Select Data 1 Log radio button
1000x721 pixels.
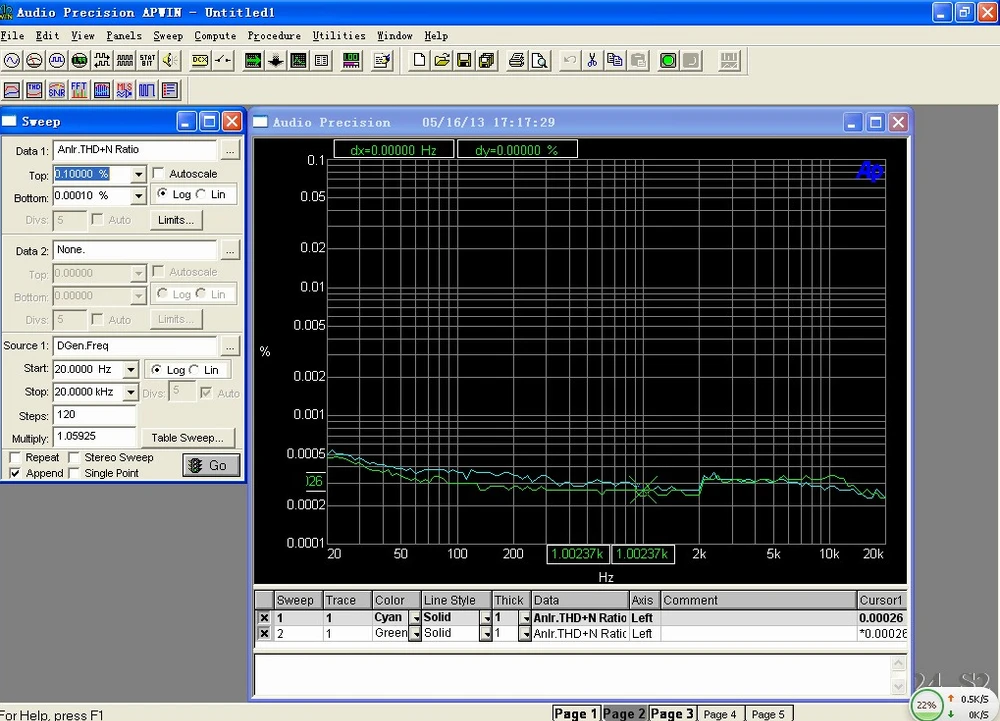coord(163,194)
